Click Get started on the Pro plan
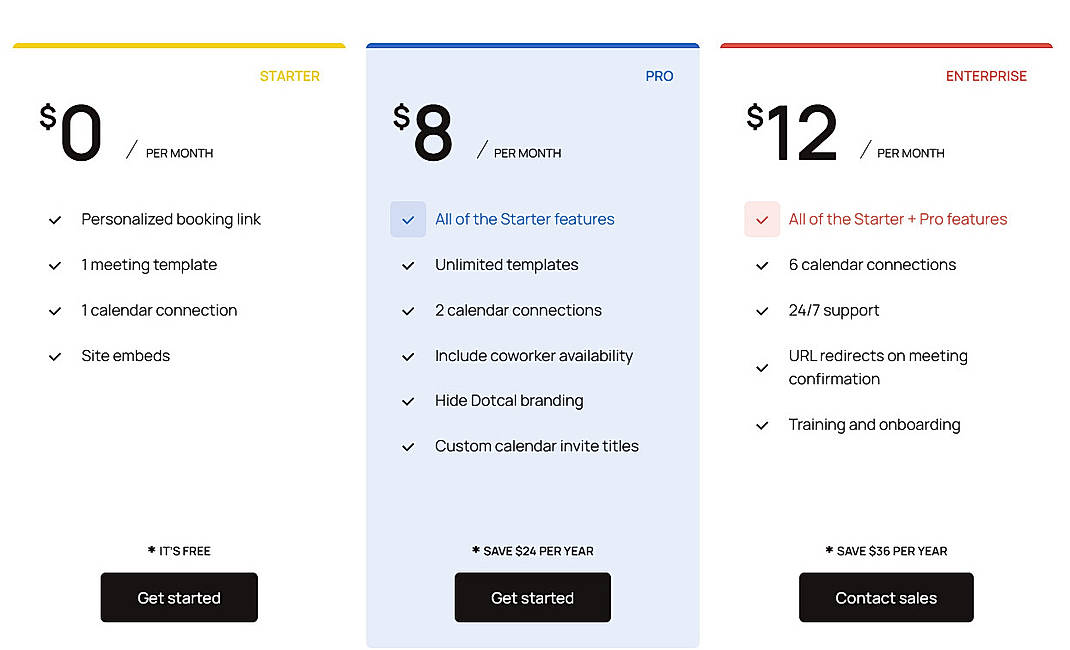The width and height of the screenshot is (1070, 650). click(532, 597)
